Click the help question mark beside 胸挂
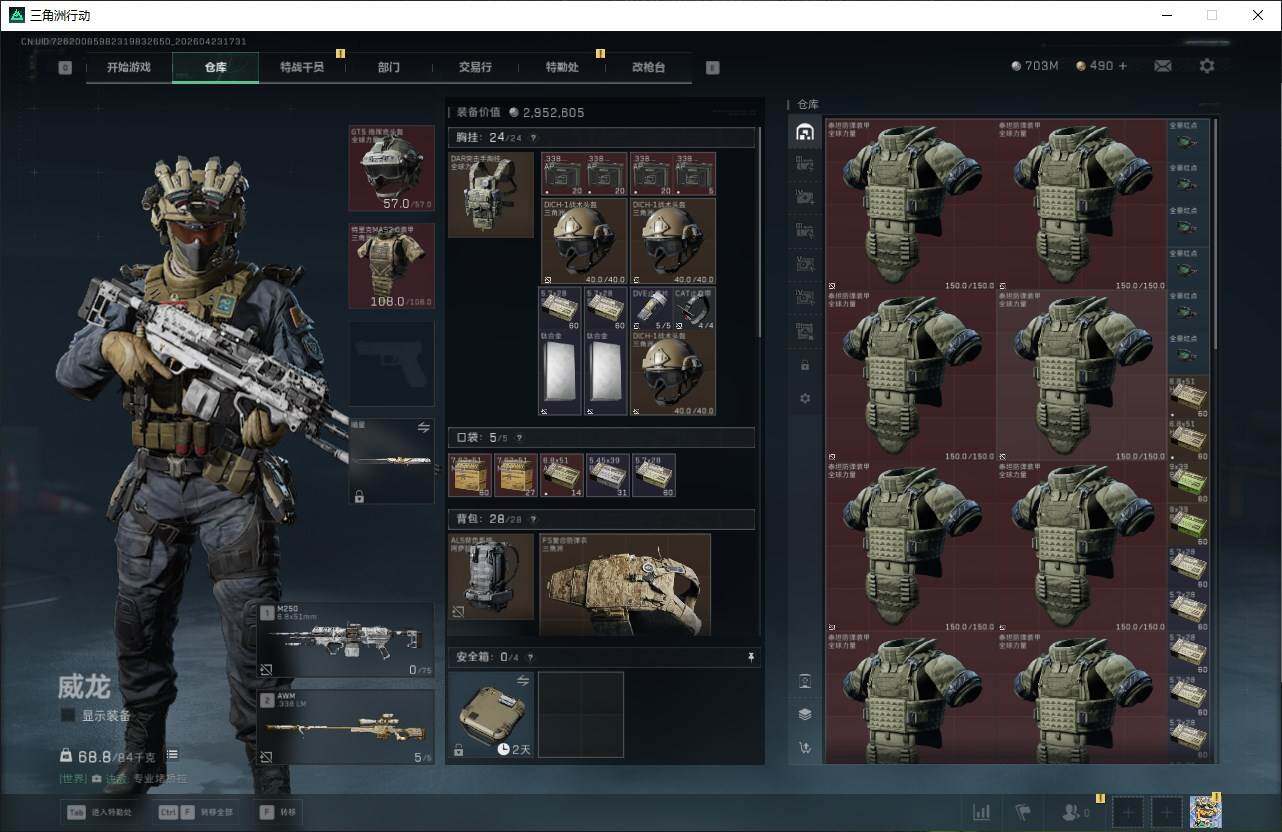The height and width of the screenshot is (832, 1282). point(533,138)
